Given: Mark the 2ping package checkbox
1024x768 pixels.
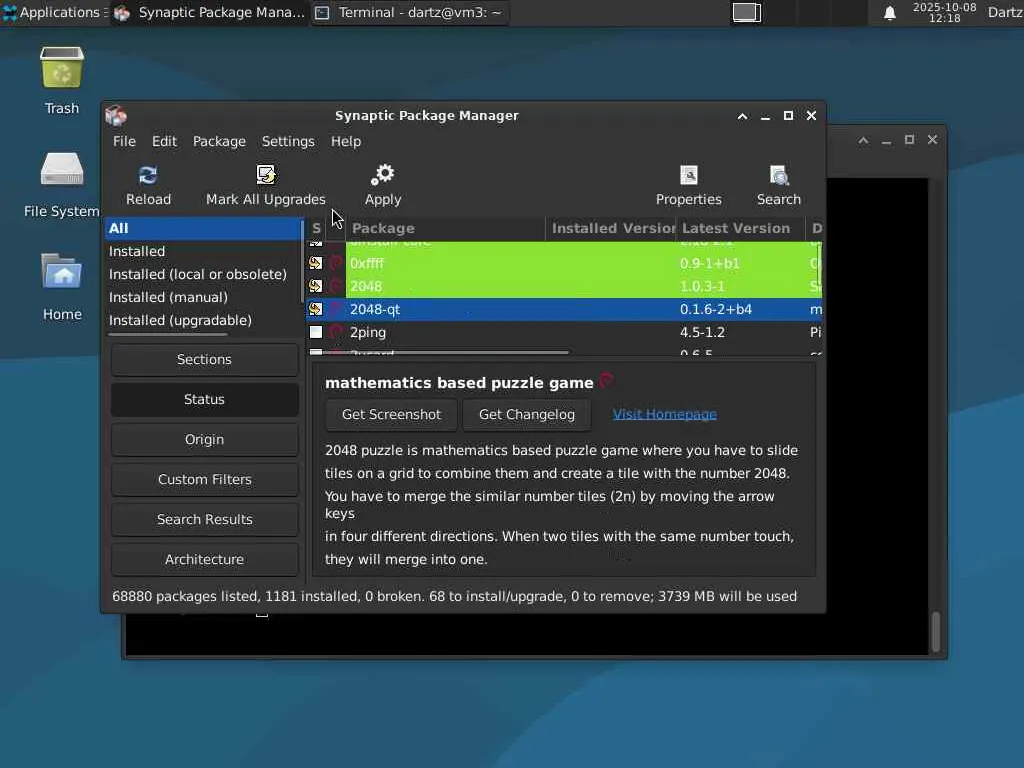Looking at the screenshot, I should (315, 332).
